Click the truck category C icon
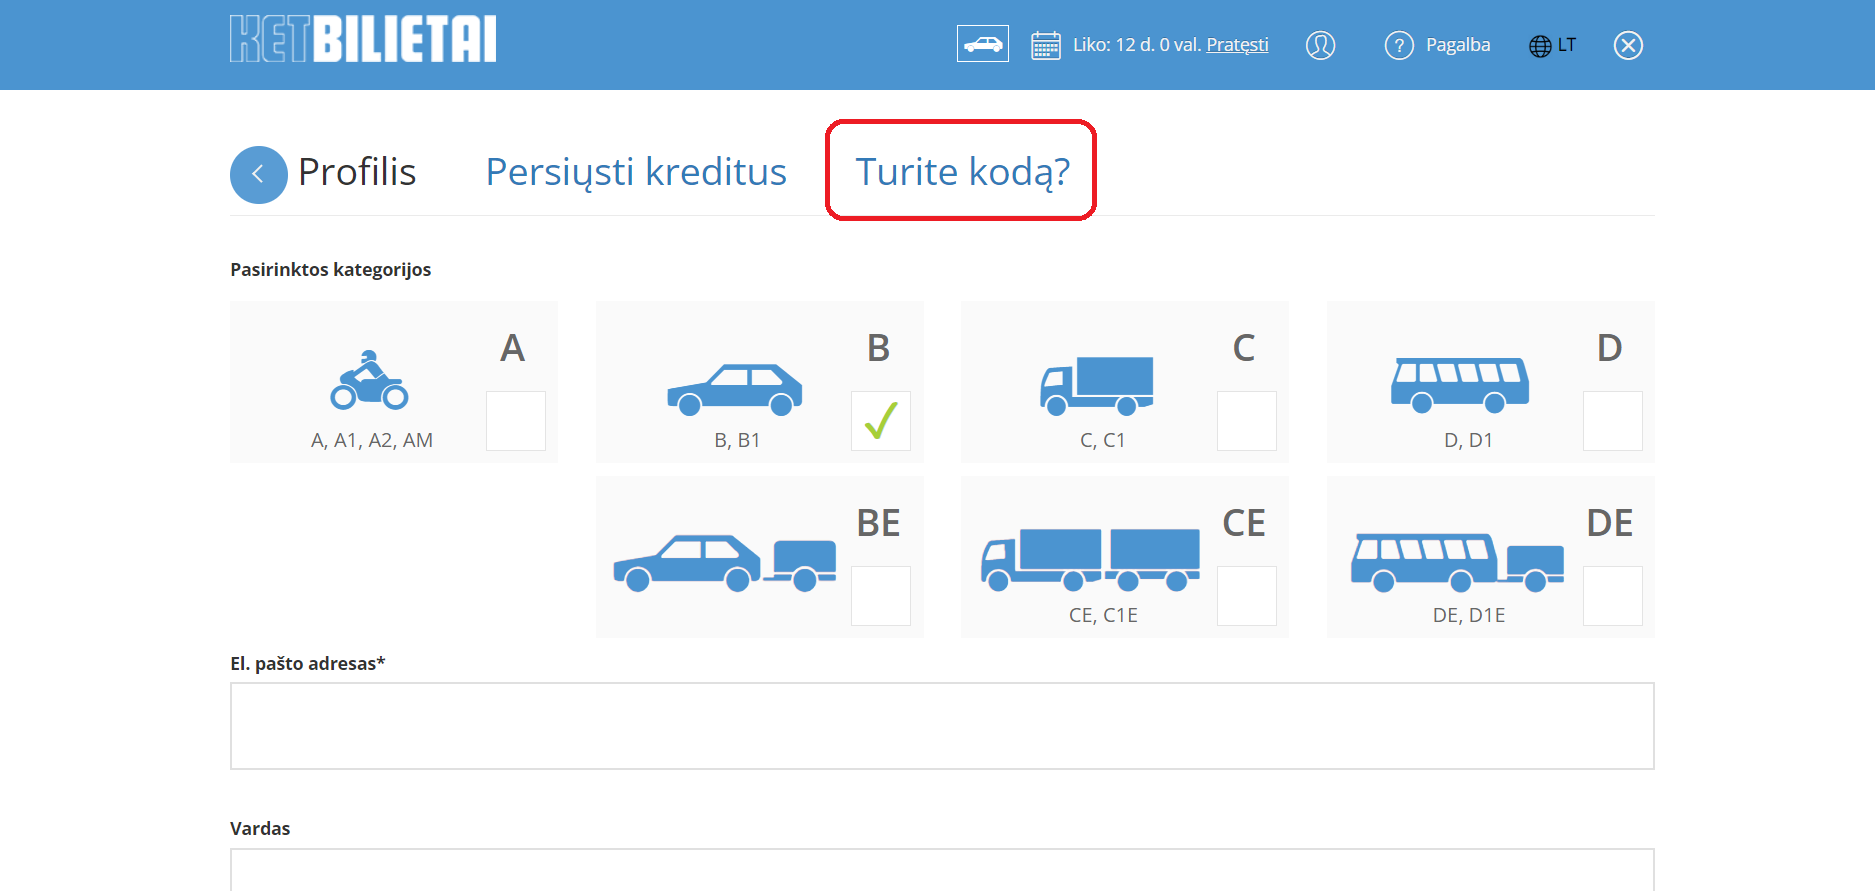The image size is (1875, 891). [x=1097, y=385]
